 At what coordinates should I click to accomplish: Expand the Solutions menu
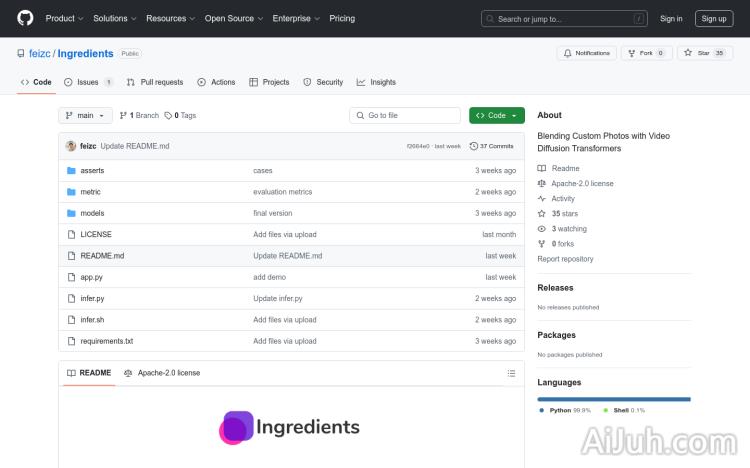click(x=114, y=18)
